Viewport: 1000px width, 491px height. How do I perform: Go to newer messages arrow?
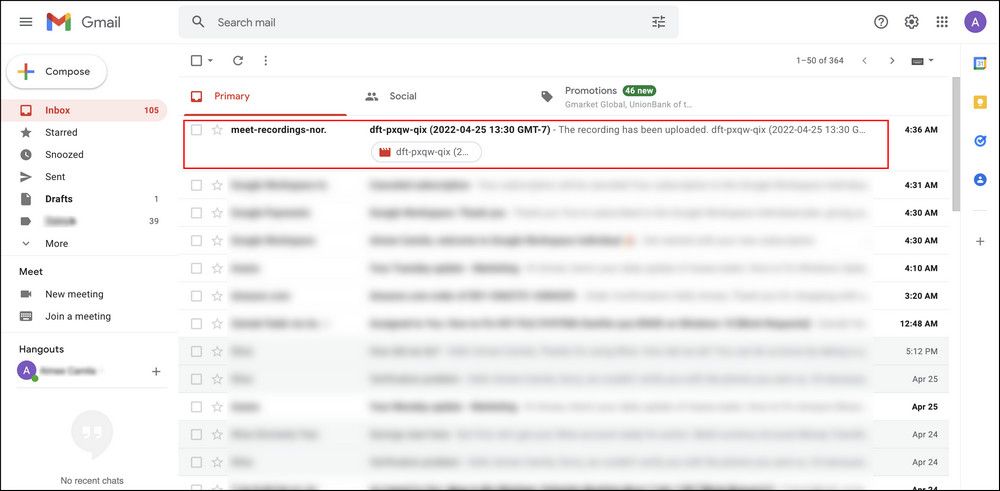(x=864, y=61)
